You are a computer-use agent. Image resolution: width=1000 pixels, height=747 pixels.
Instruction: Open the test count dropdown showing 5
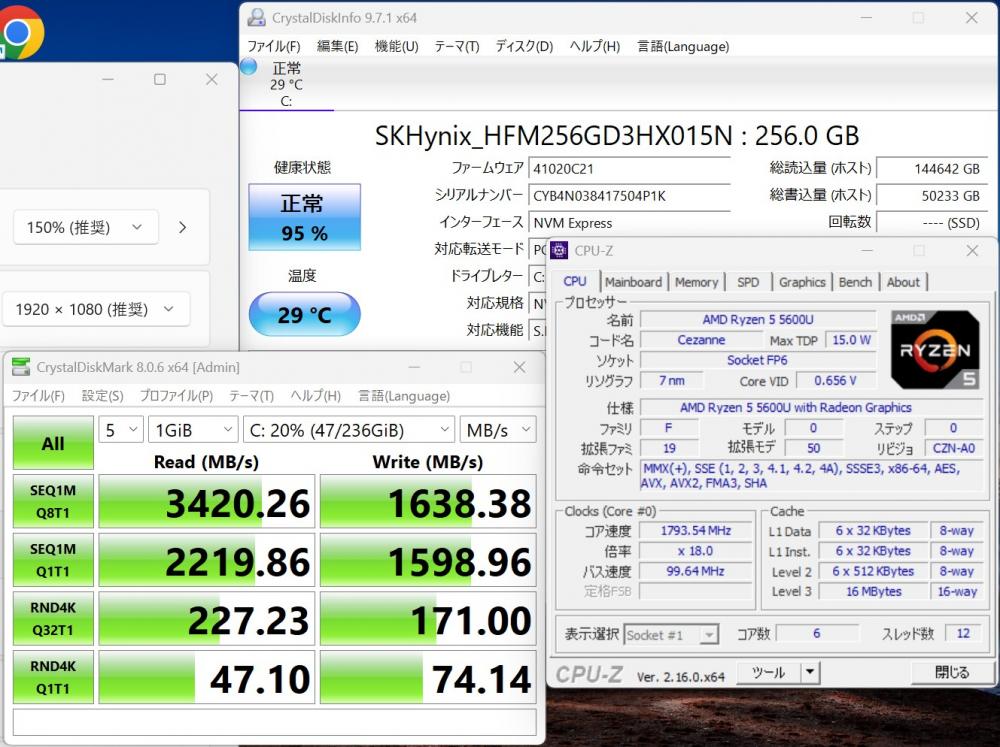point(121,430)
